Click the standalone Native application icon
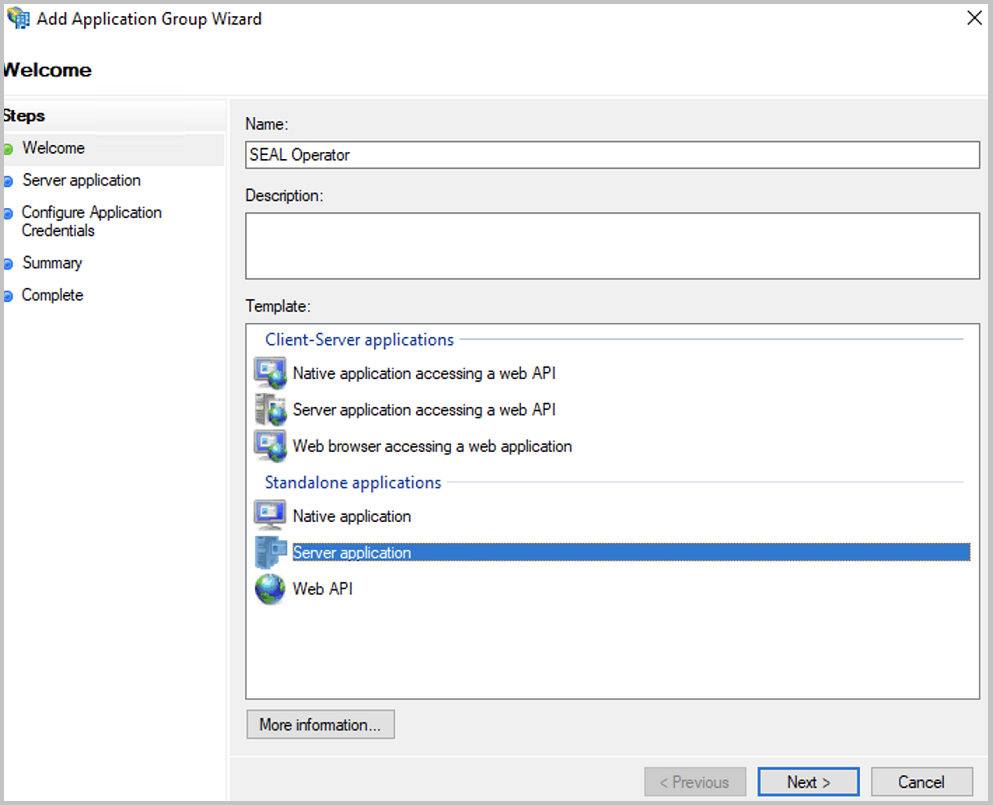Image resolution: width=993 pixels, height=805 pixels. point(270,516)
